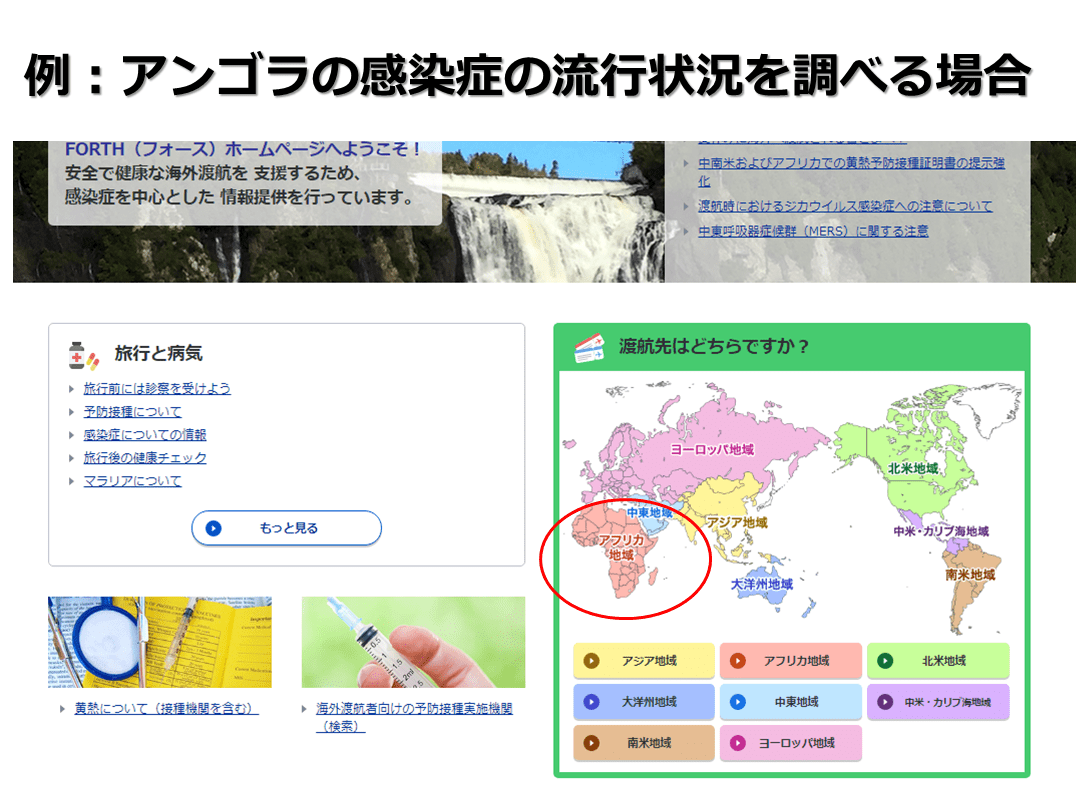Click the arrow icon on 南米地域 button

[591, 743]
